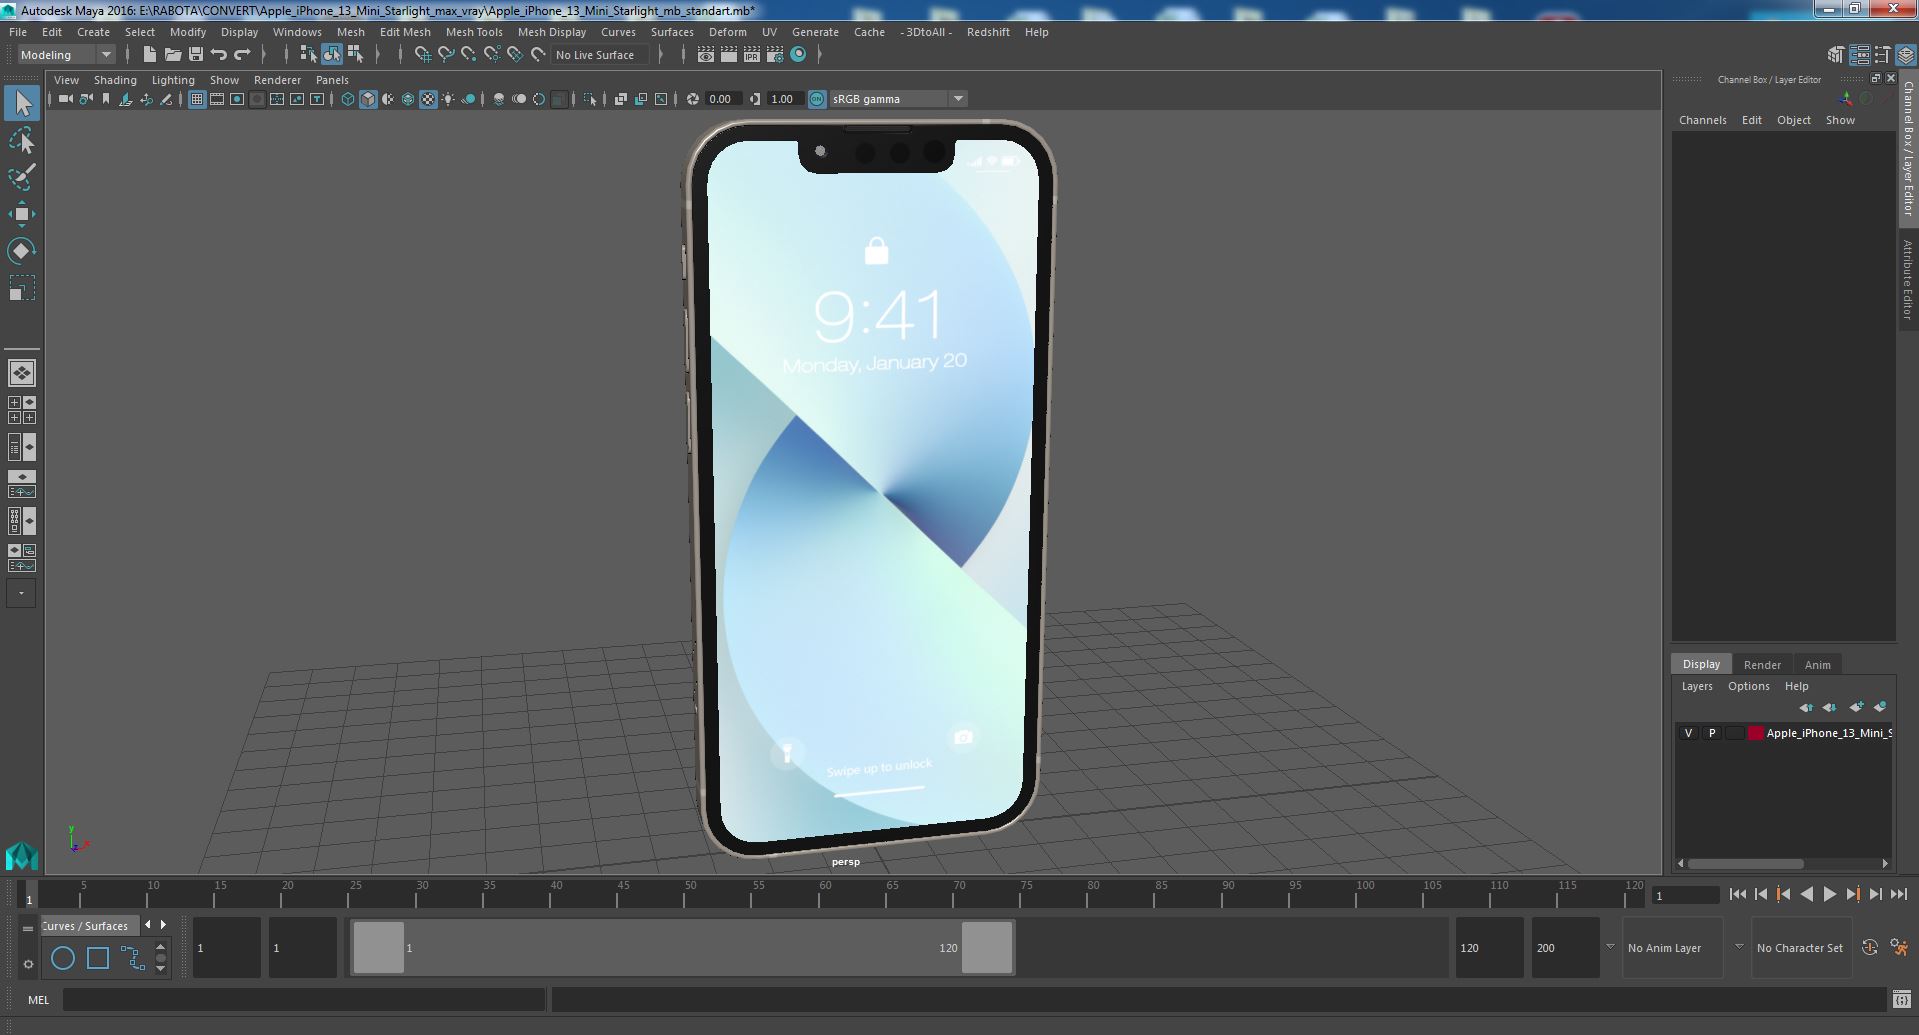1919x1035 pixels.
Task: Open Hypershade with blue sphere icon
Action: 798,55
